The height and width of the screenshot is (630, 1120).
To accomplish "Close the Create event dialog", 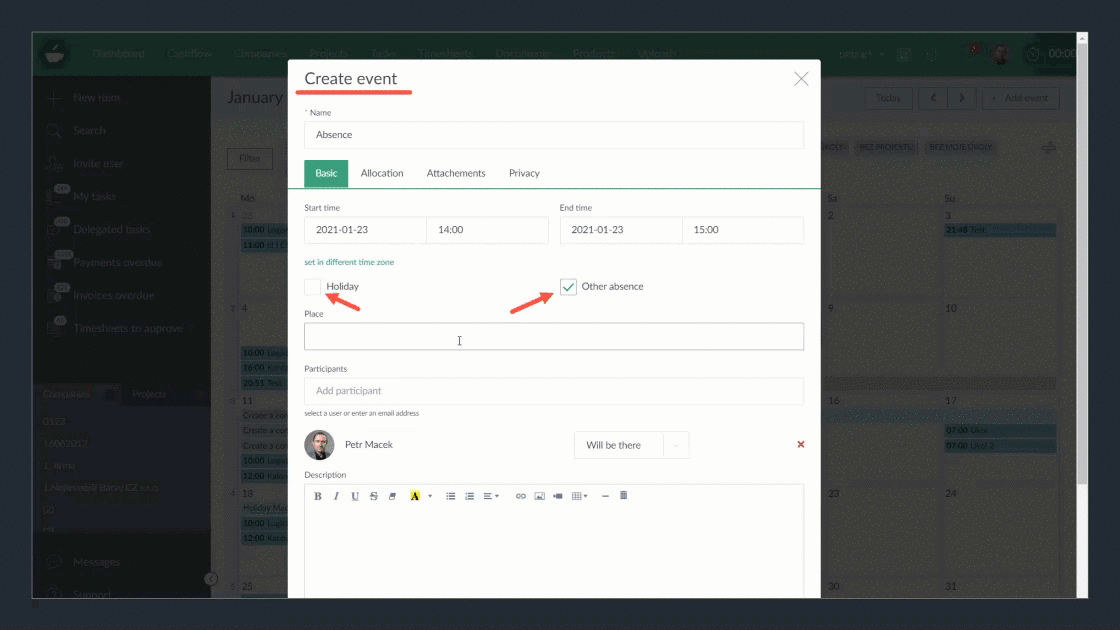I will tap(801, 79).
